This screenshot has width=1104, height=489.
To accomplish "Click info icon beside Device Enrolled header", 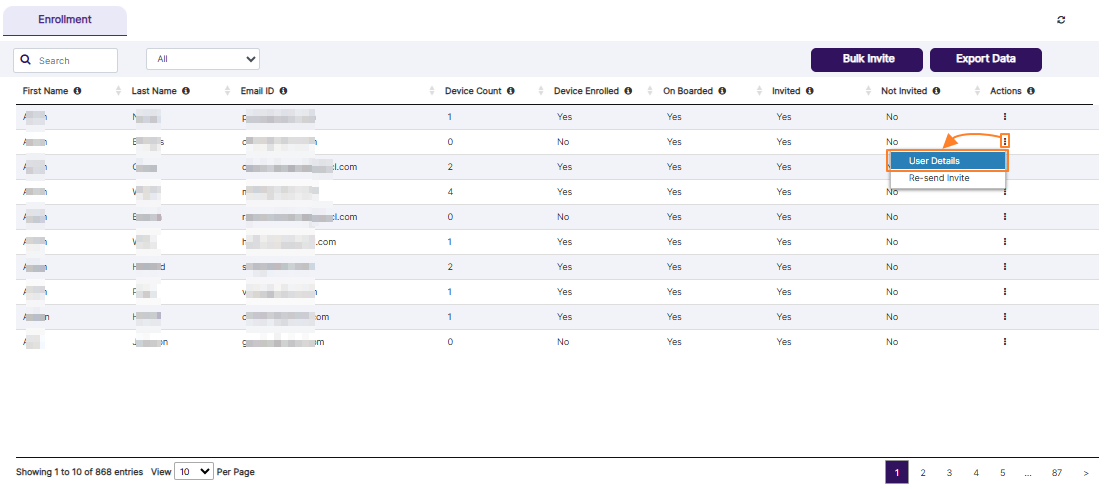I will click(x=628, y=91).
